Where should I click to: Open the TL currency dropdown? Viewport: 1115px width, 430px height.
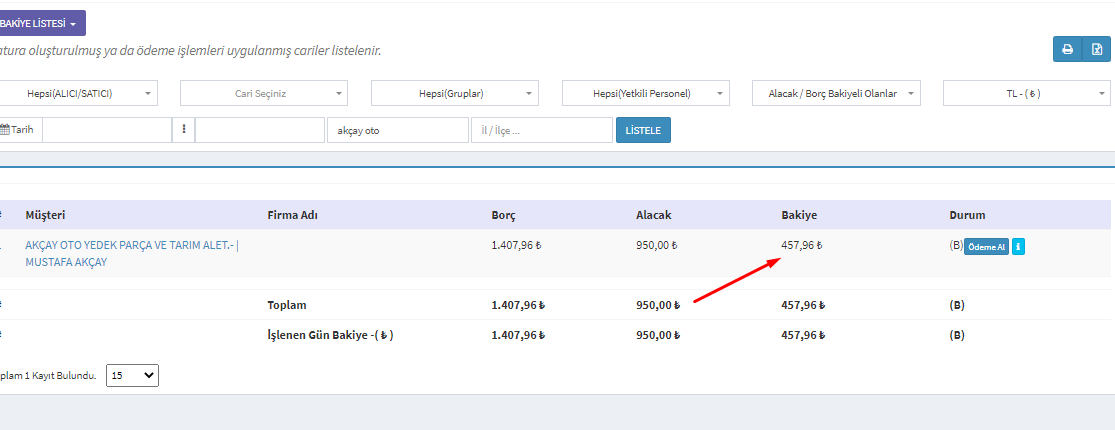1027,93
